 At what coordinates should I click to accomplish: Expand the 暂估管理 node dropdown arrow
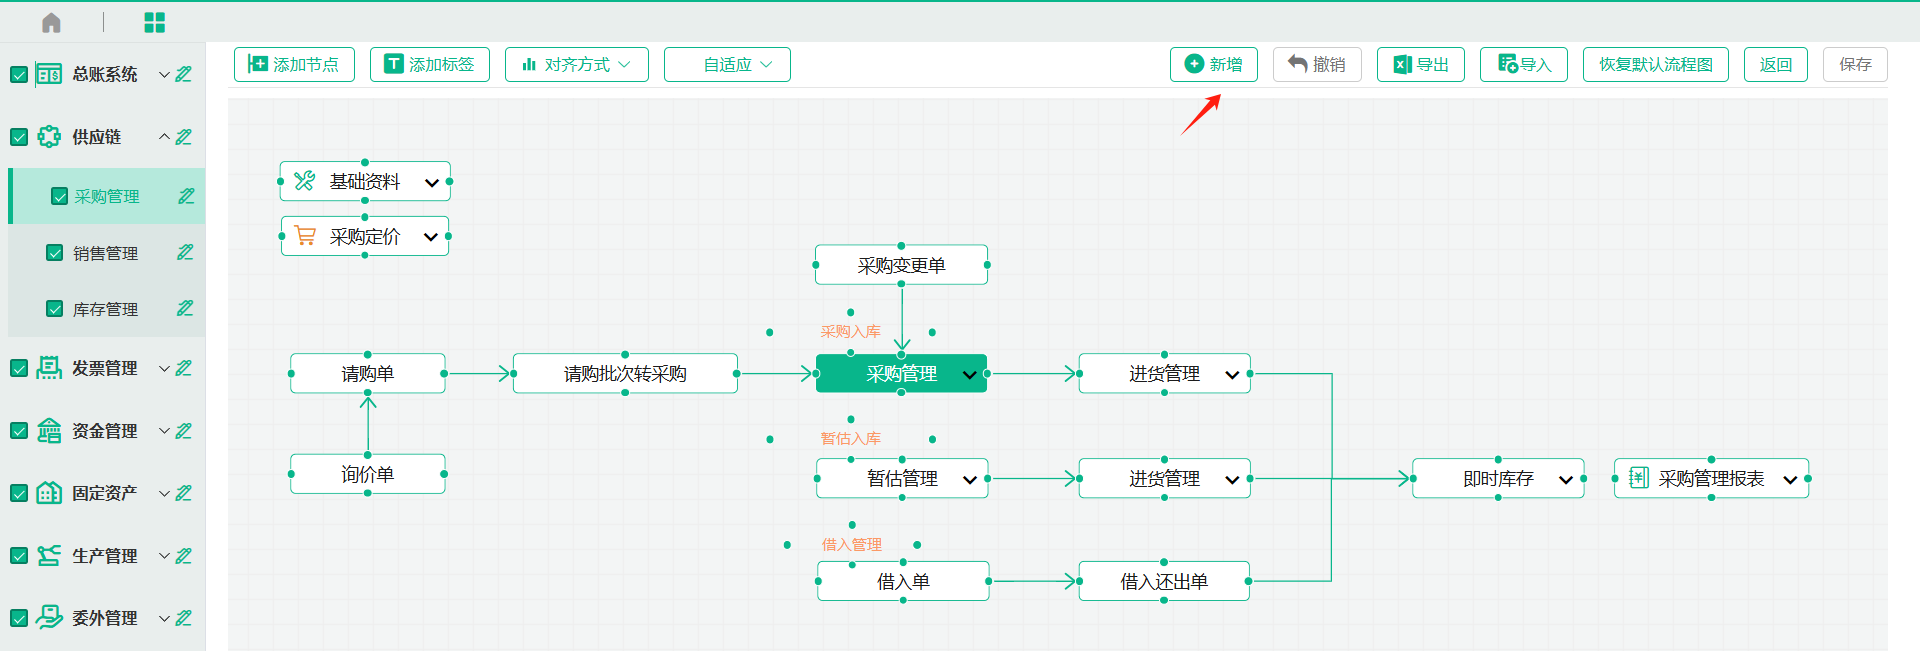[x=970, y=480]
